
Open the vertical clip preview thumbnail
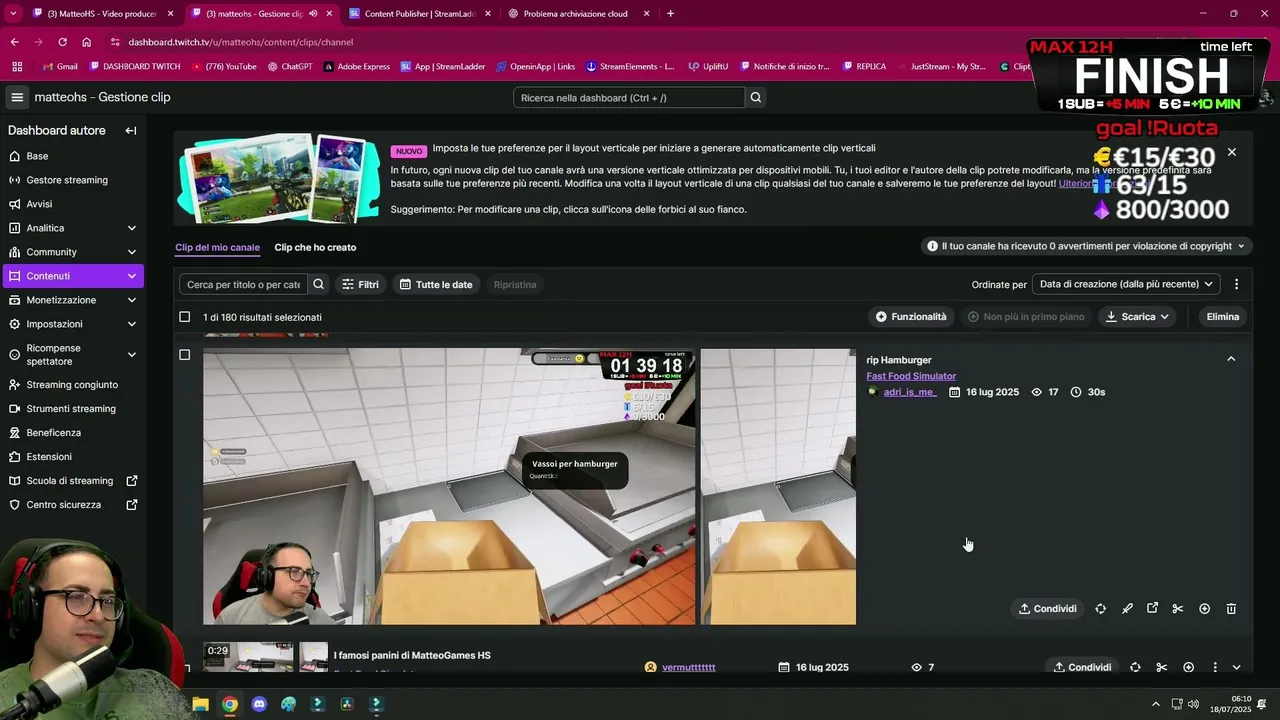[x=778, y=486]
